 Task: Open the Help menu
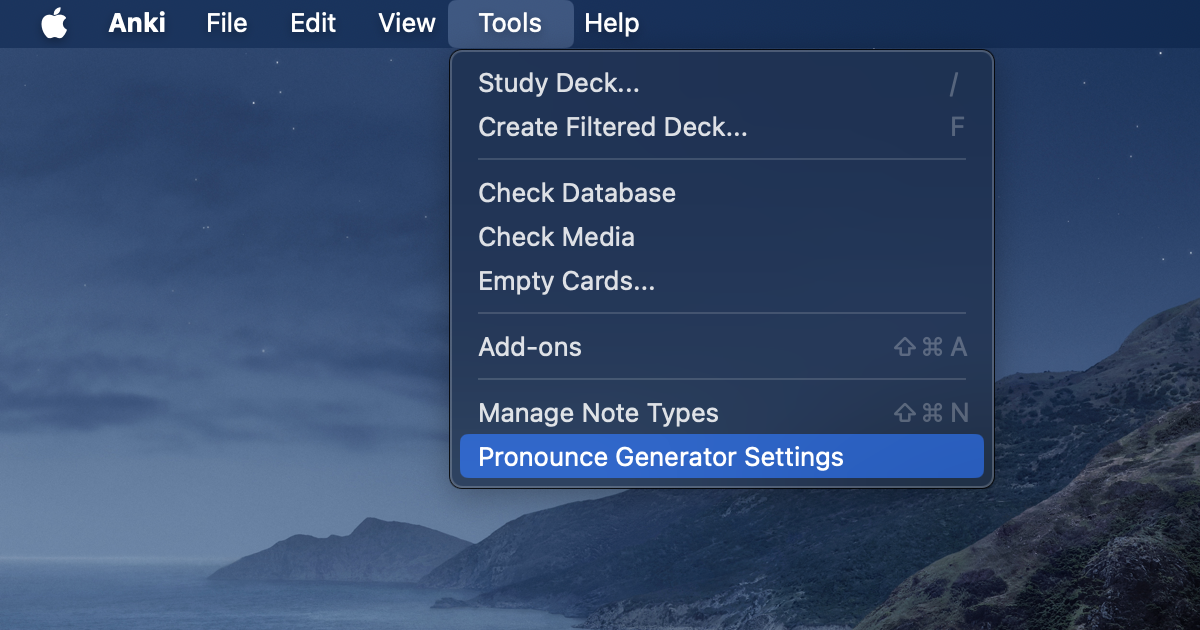point(611,23)
